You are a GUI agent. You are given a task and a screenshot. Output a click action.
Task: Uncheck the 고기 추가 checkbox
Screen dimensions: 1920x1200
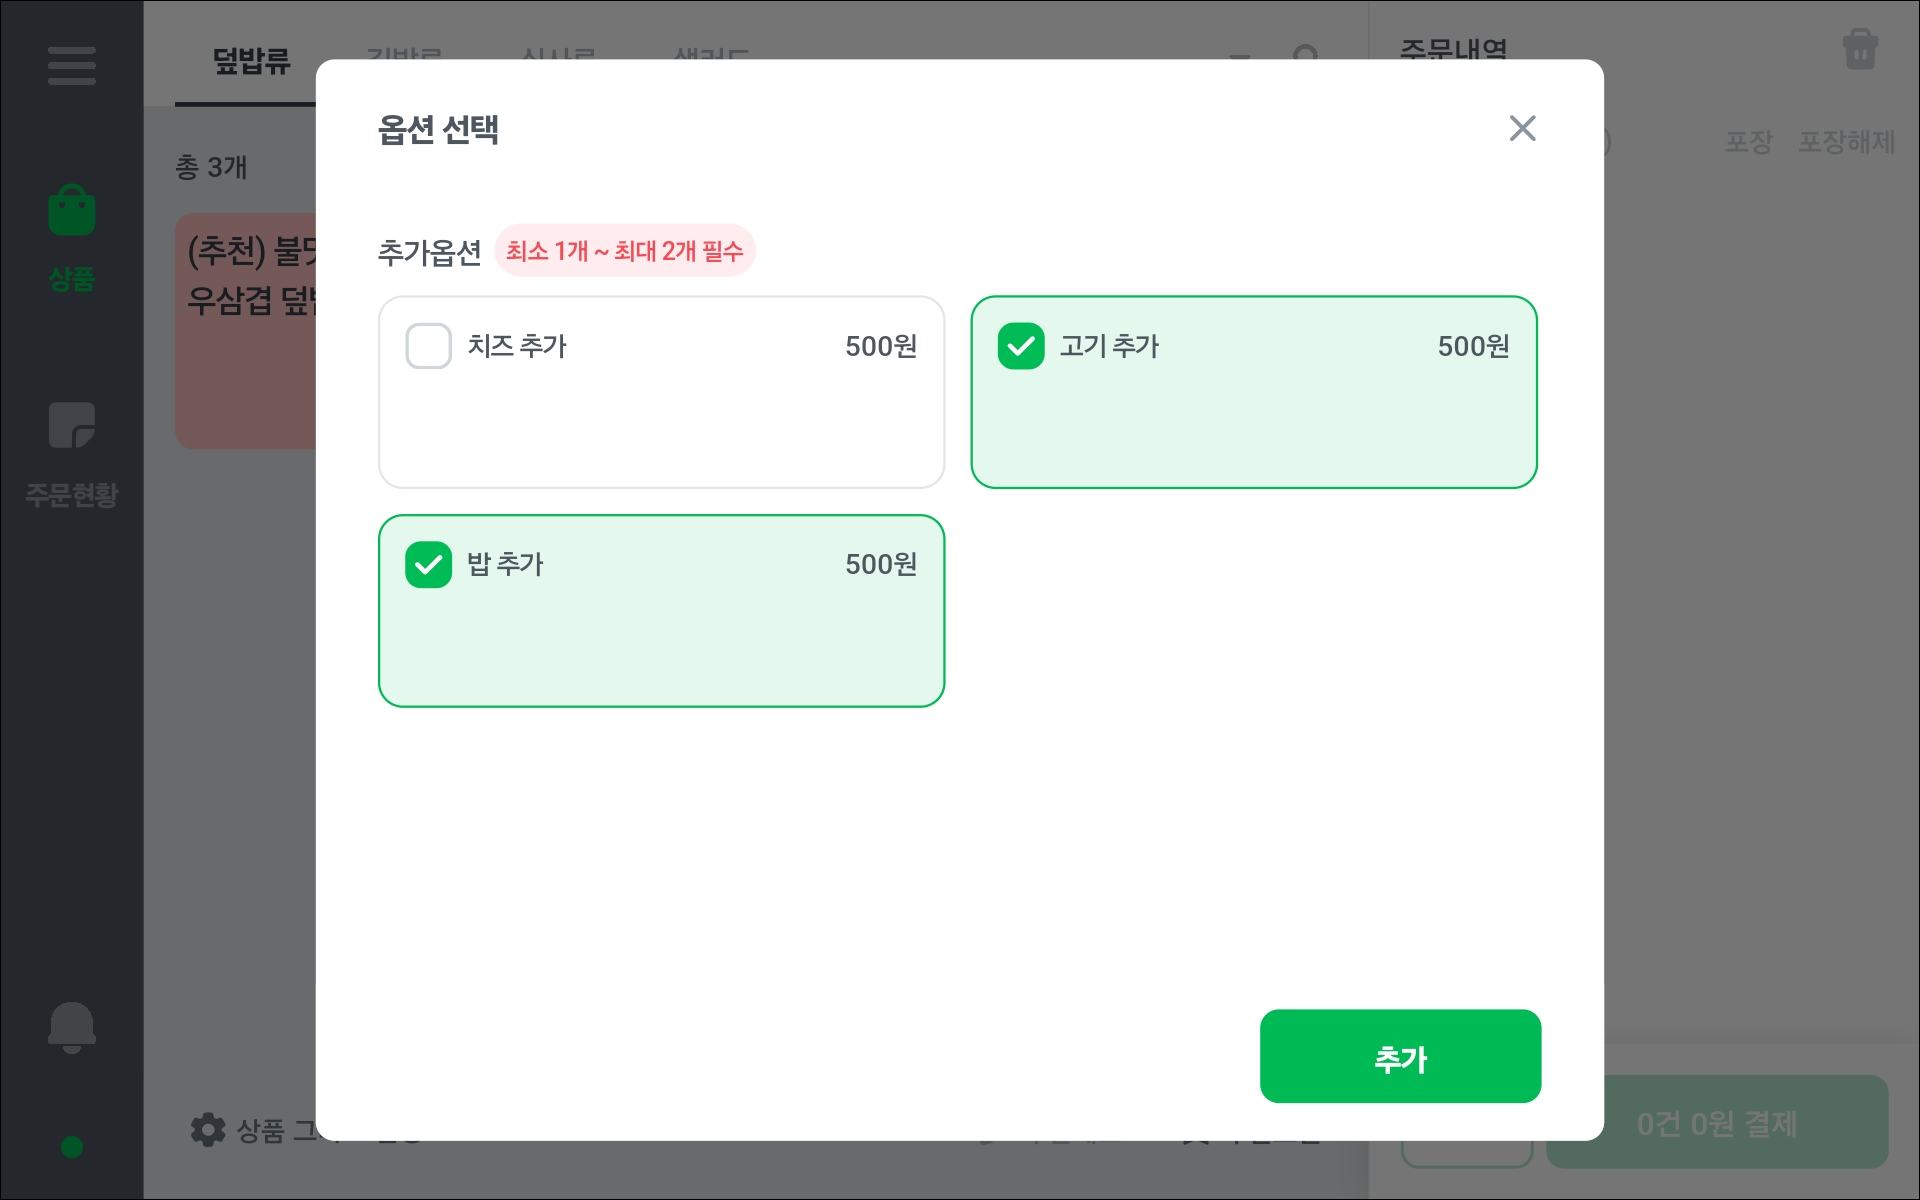pos(1021,346)
